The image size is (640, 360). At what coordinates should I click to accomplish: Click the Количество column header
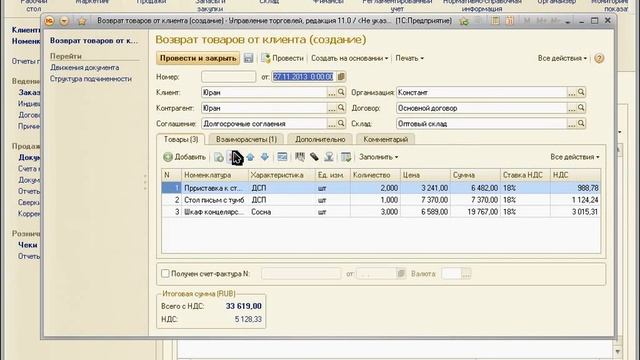(x=376, y=175)
